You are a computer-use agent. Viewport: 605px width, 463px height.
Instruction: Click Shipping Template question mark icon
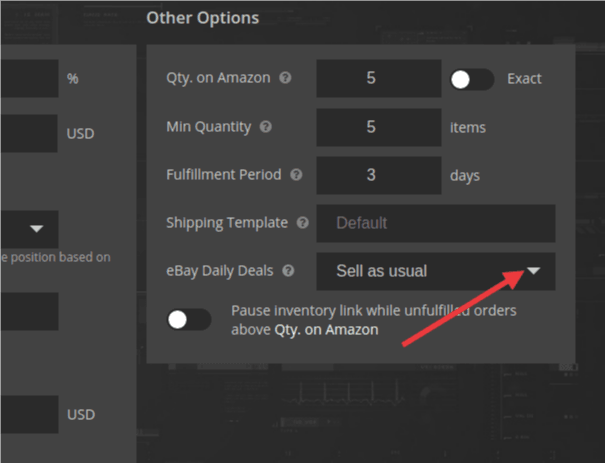coord(303,223)
